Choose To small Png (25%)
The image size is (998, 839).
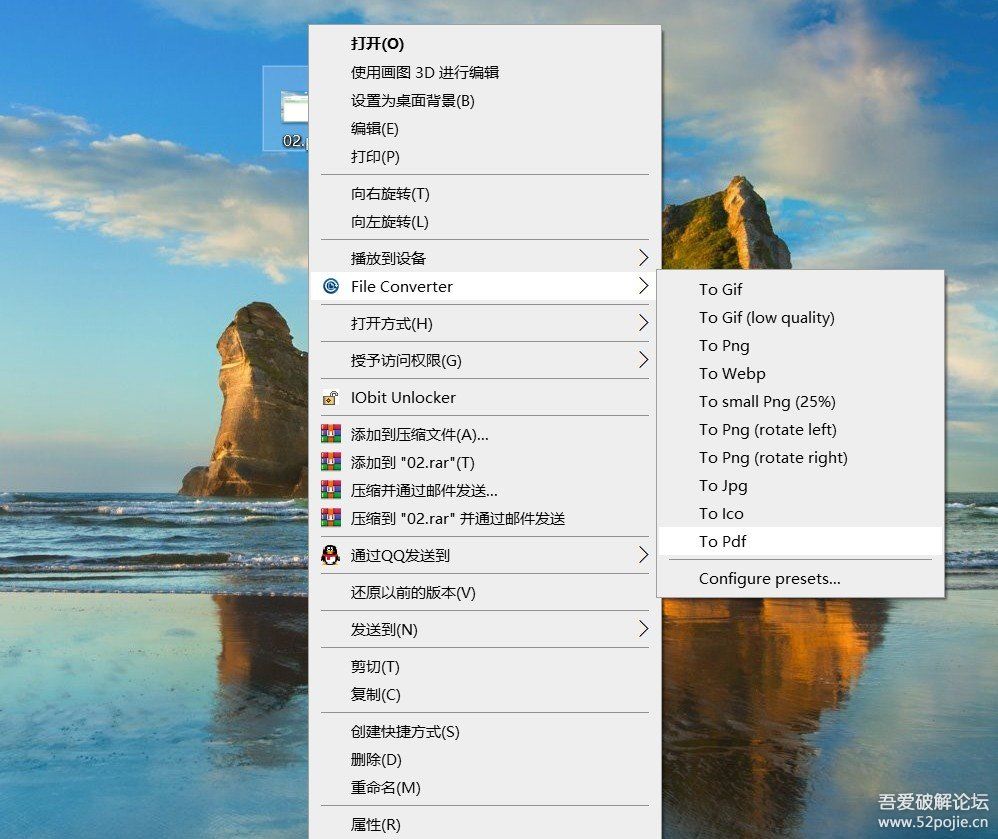(767, 401)
